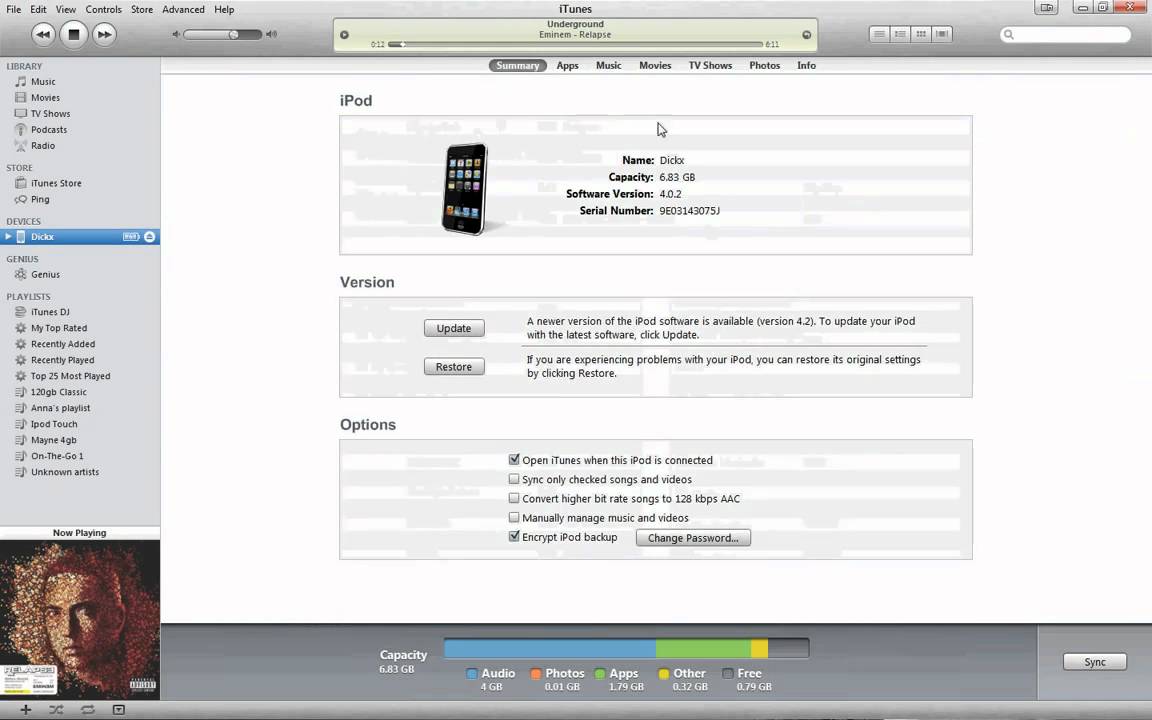The image size is (1152, 720).
Task: Click the previous track rewind button
Action: tap(43, 35)
